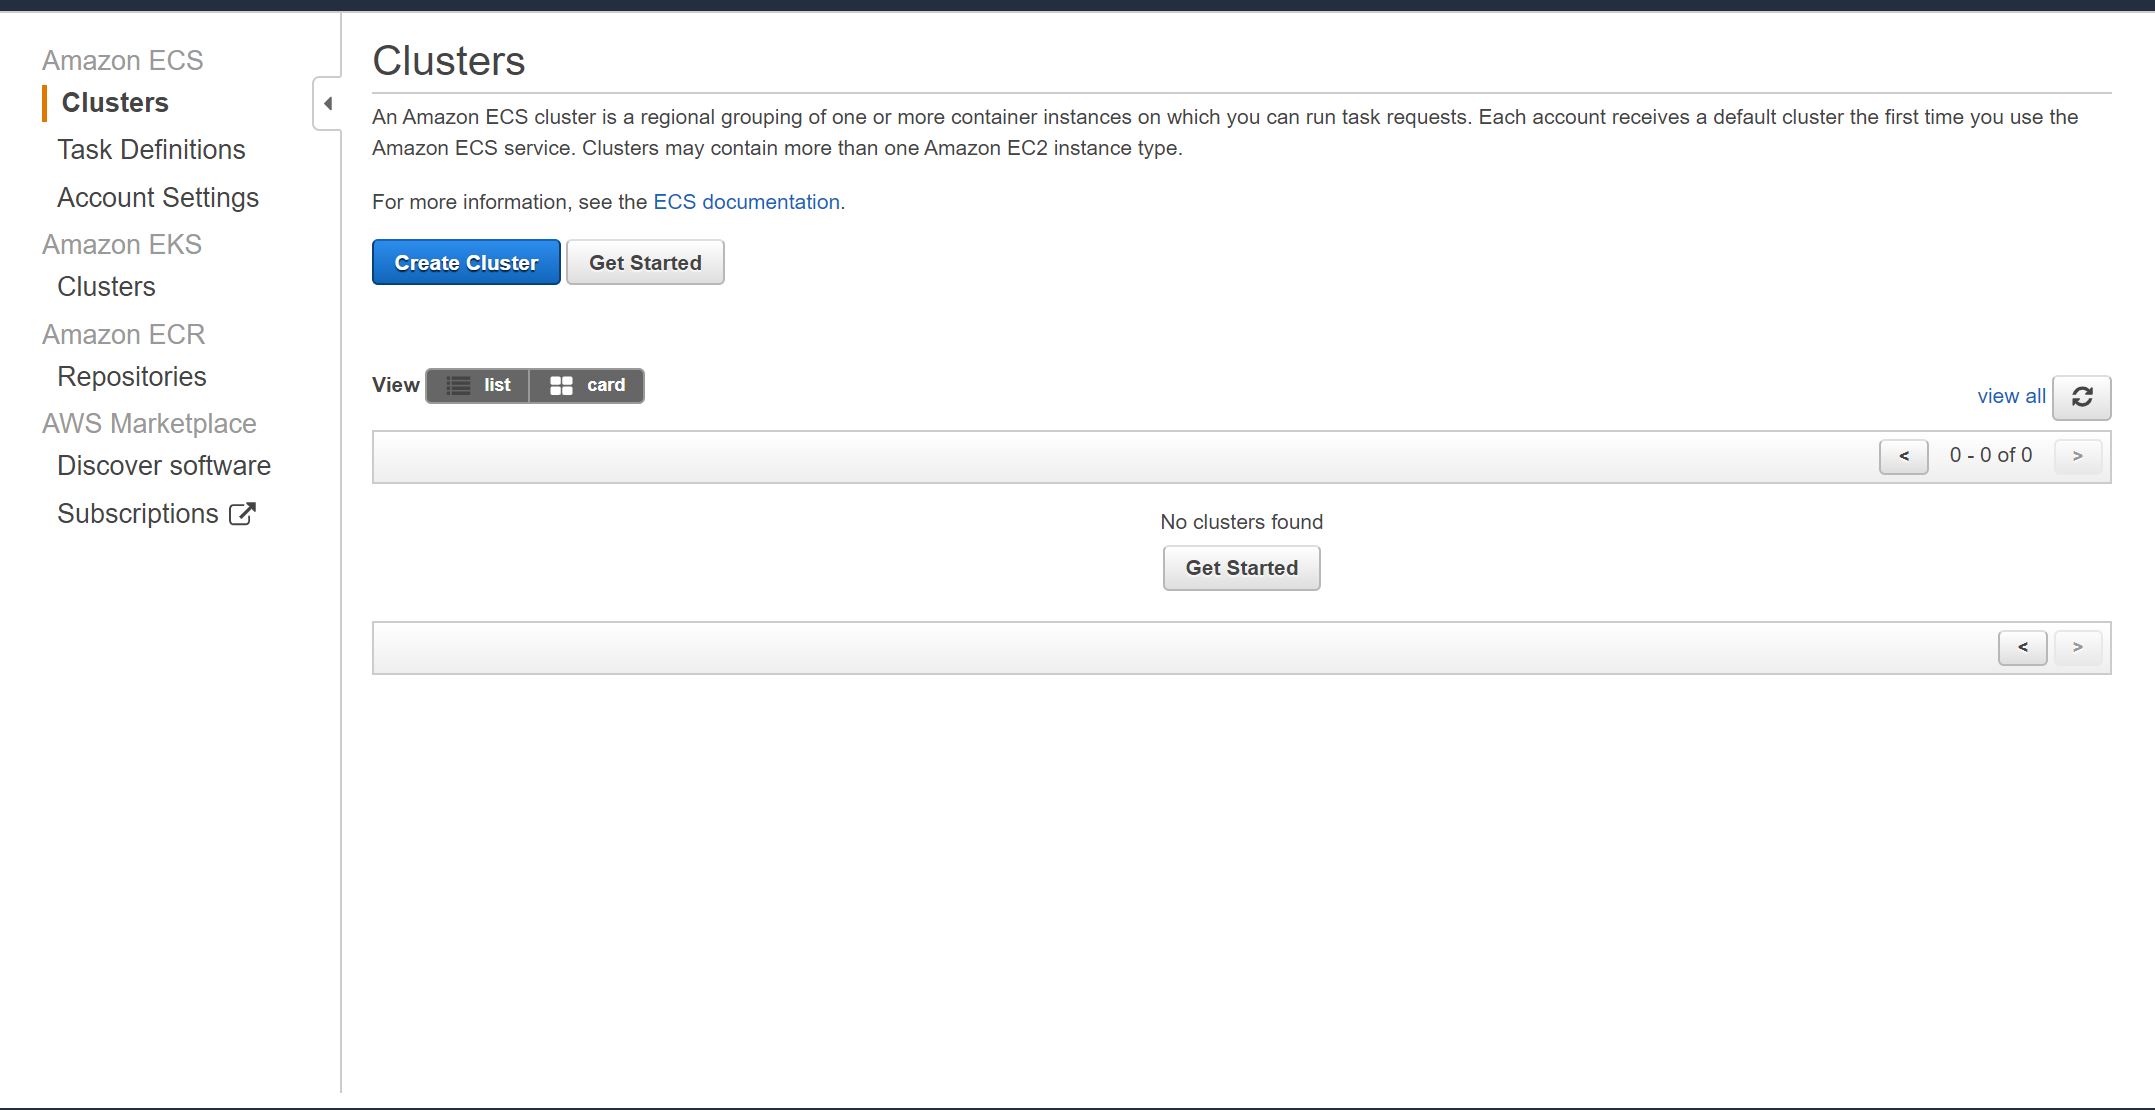Click Get Started under No clusters found
The height and width of the screenshot is (1110, 2155).
[x=1241, y=567]
